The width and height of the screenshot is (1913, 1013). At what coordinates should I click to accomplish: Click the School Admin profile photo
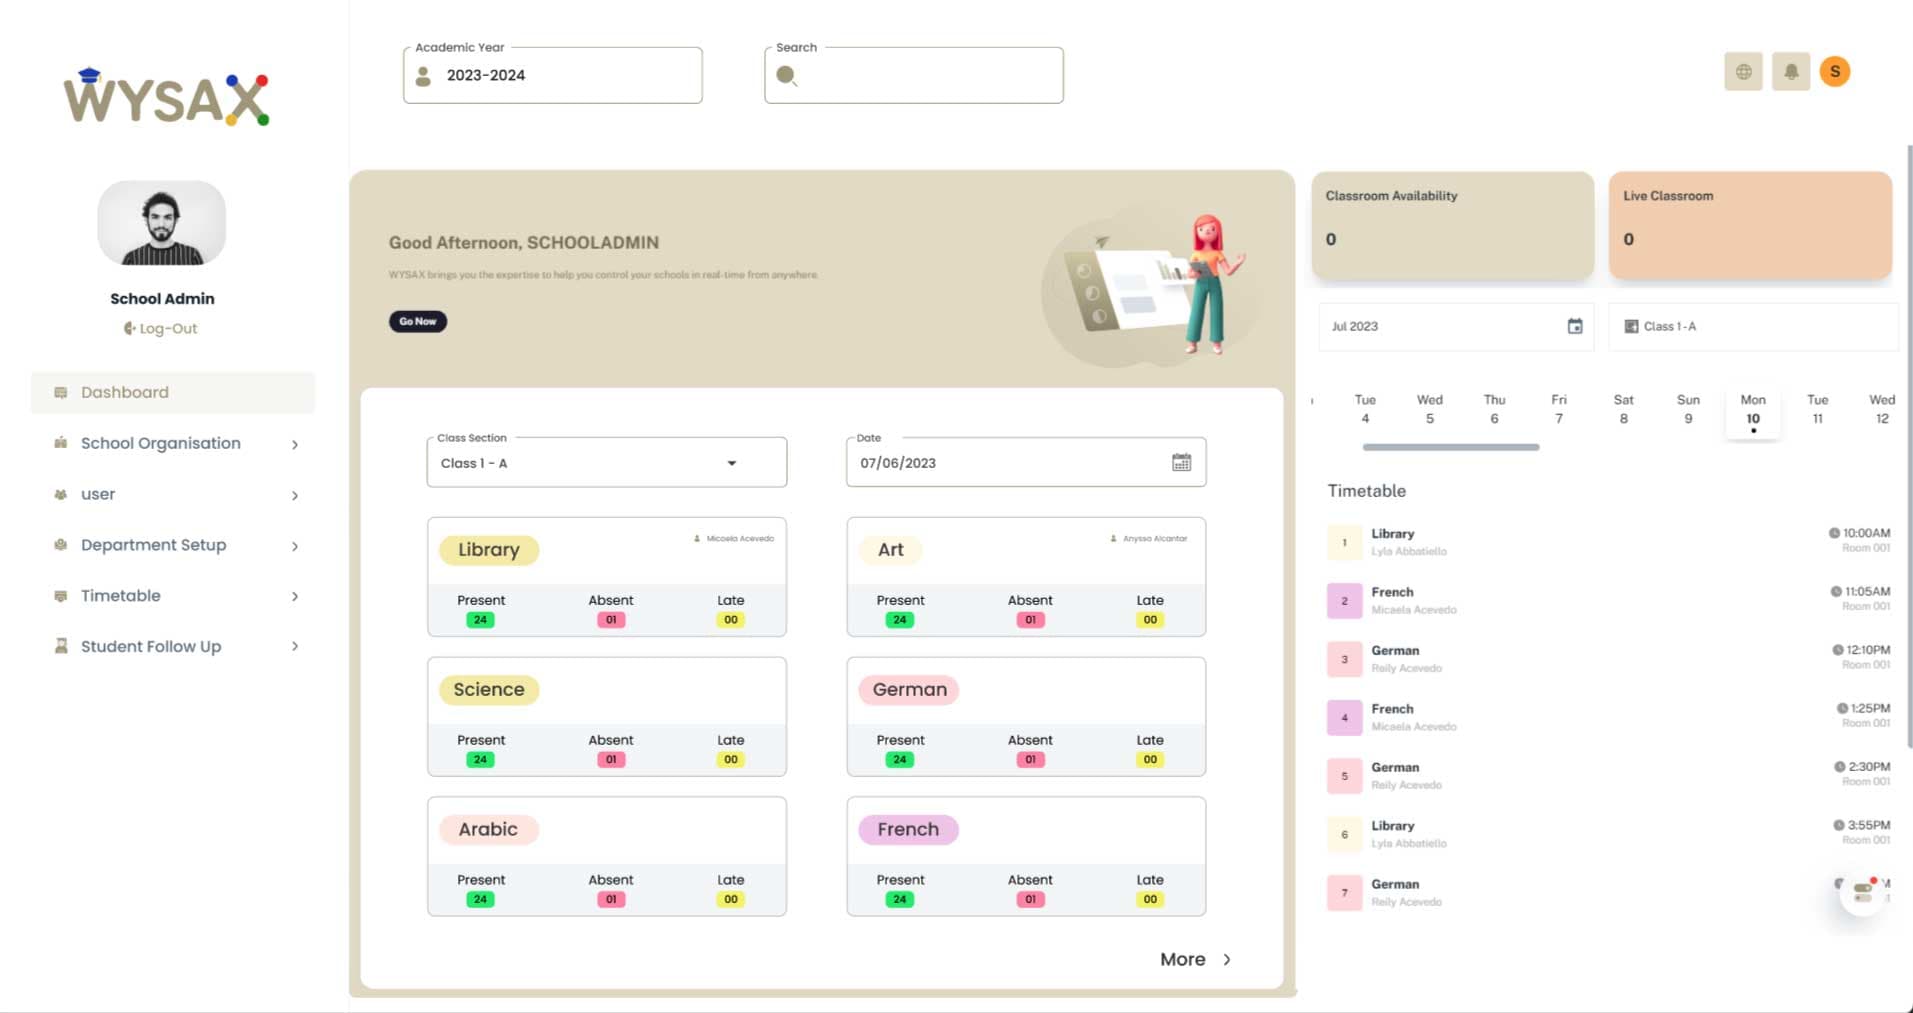pyautogui.click(x=162, y=224)
